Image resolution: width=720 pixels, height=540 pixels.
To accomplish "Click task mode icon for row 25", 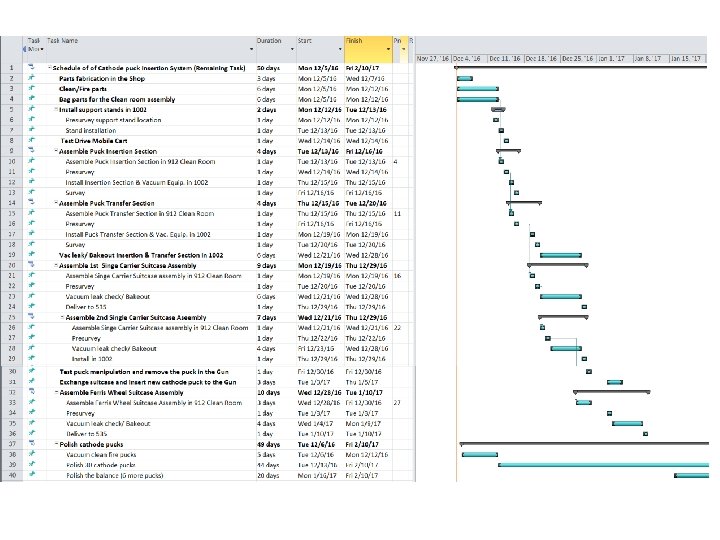I will click(x=32, y=317).
